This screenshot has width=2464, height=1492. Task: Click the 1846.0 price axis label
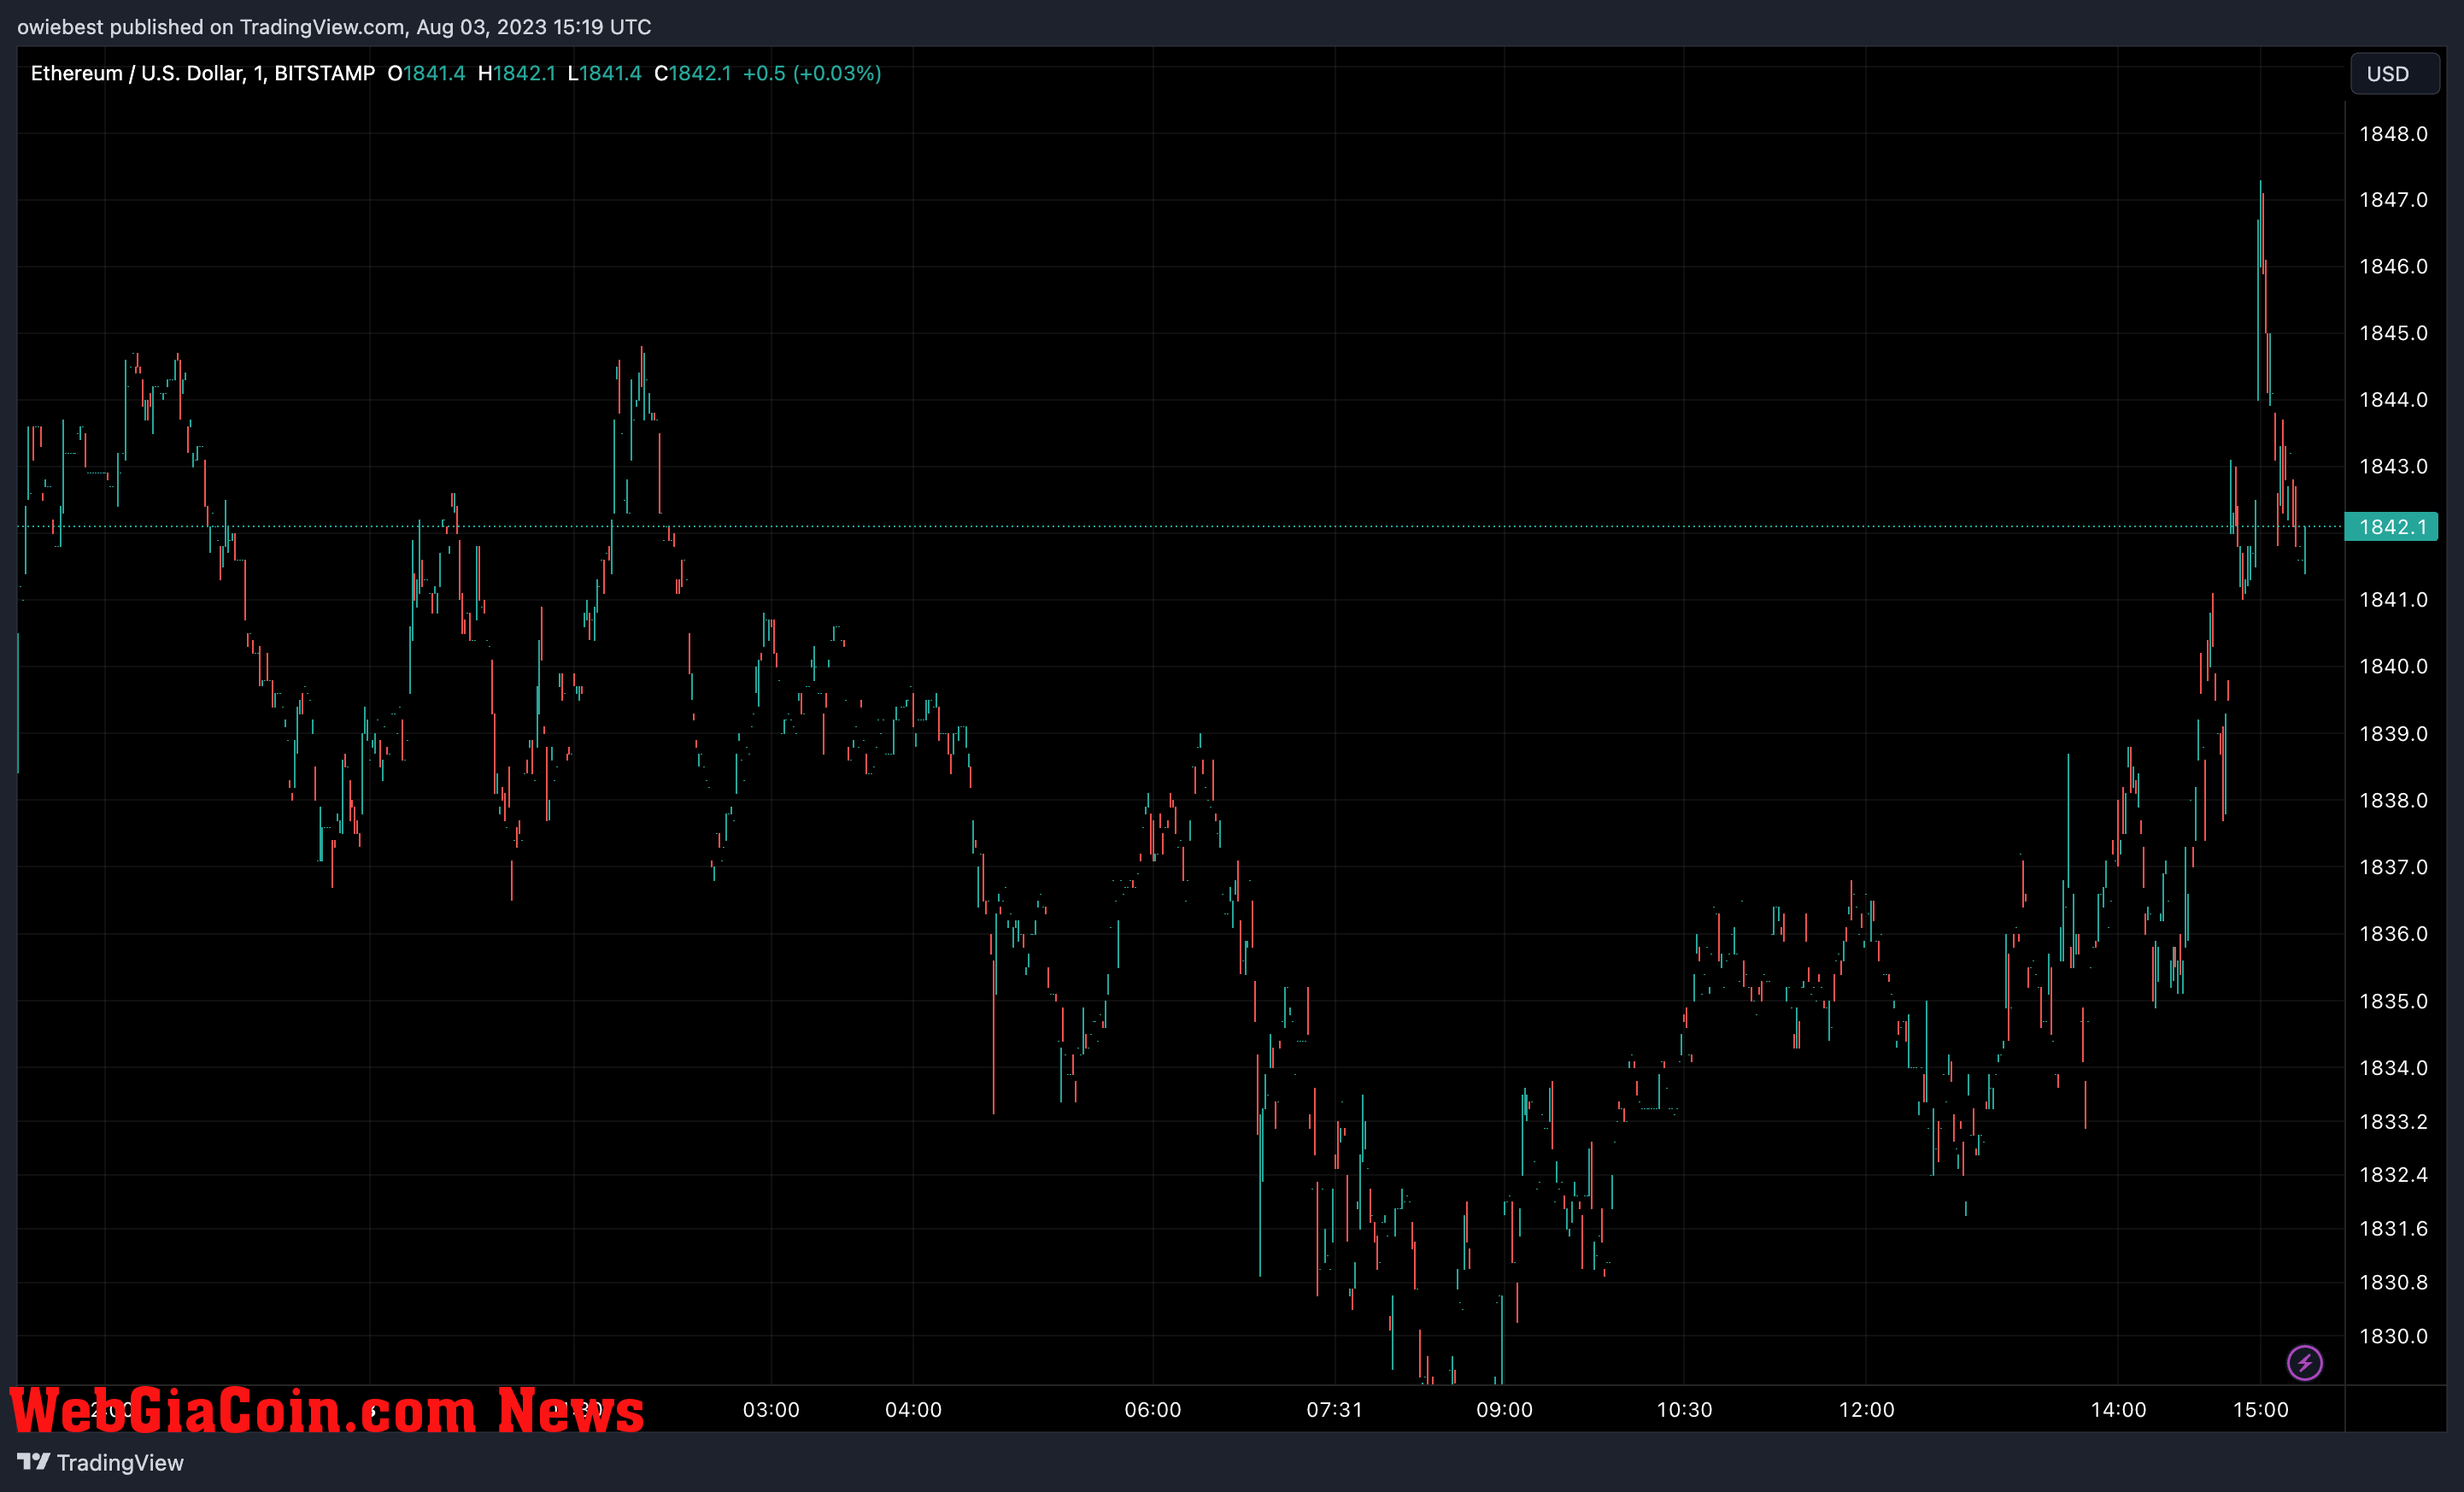[2393, 266]
